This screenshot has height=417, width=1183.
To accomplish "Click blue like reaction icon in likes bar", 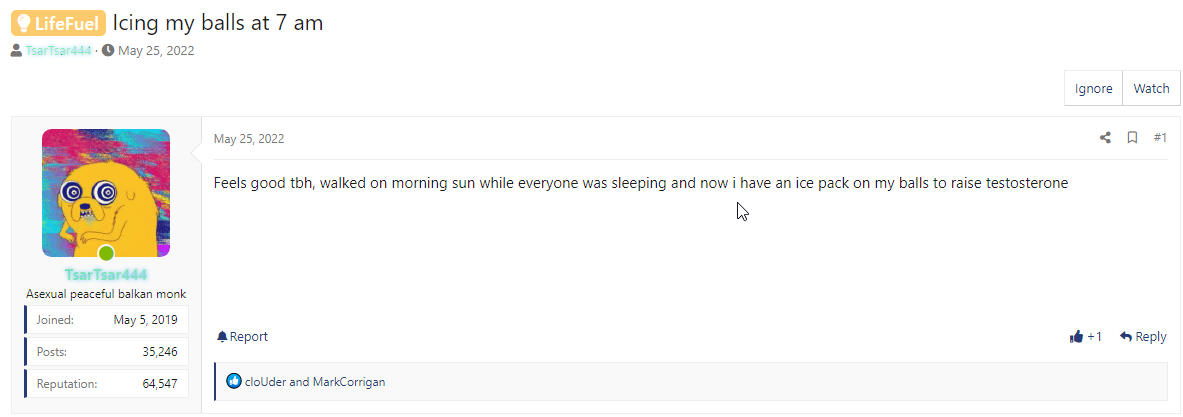I will [x=234, y=382].
